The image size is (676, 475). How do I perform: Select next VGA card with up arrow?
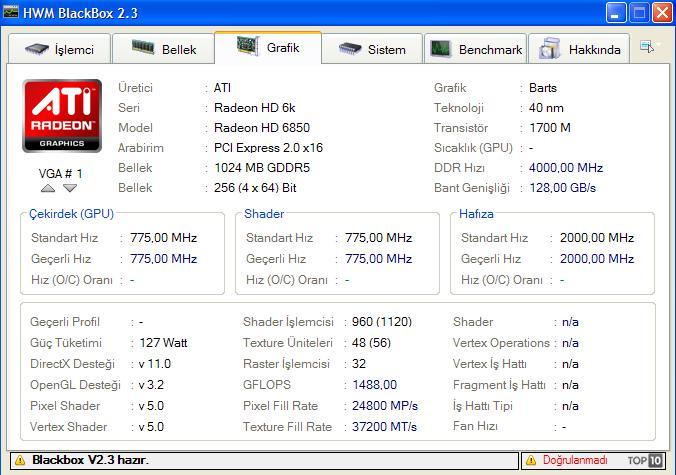click(48, 188)
